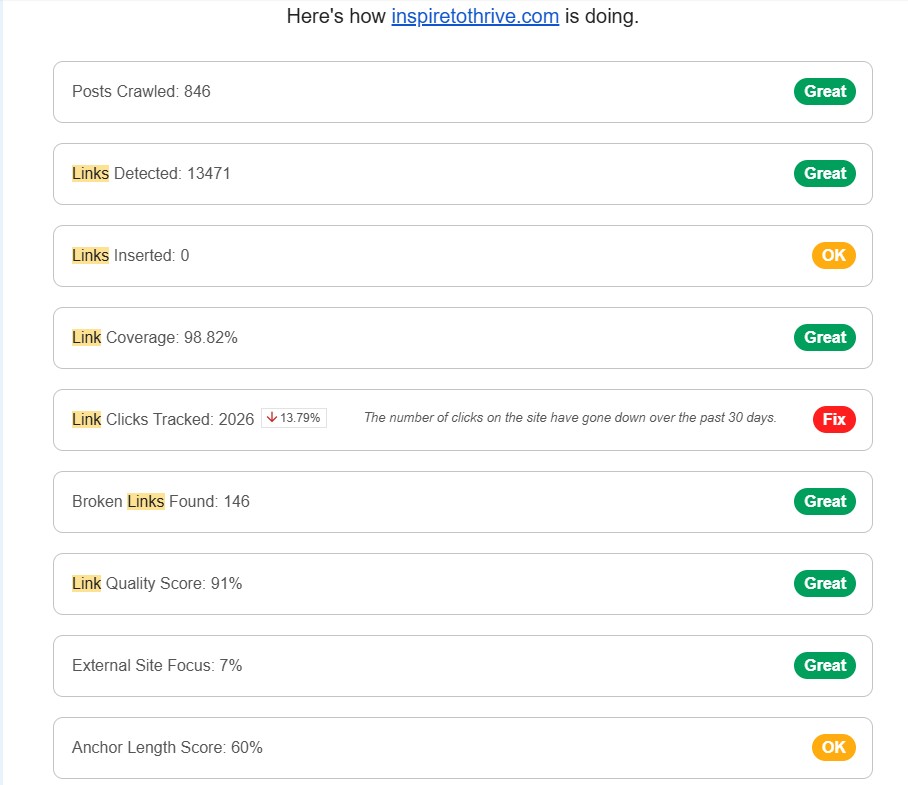Click the clicks decline explanation text
908x785 pixels.
(x=571, y=418)
